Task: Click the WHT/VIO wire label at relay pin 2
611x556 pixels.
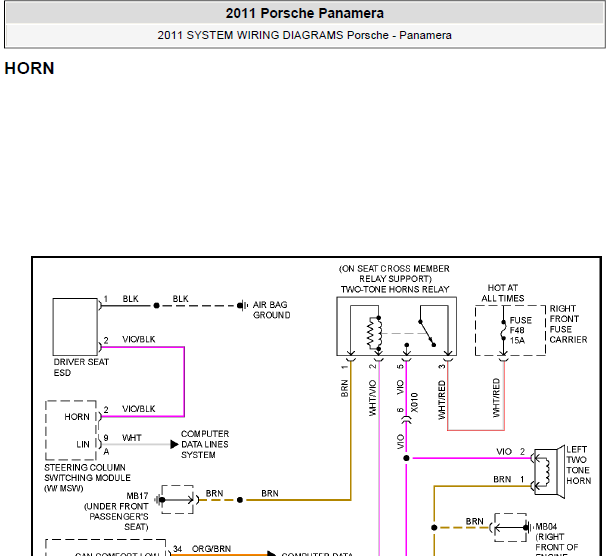Action: pyautogui.click(x=373, y=398)
